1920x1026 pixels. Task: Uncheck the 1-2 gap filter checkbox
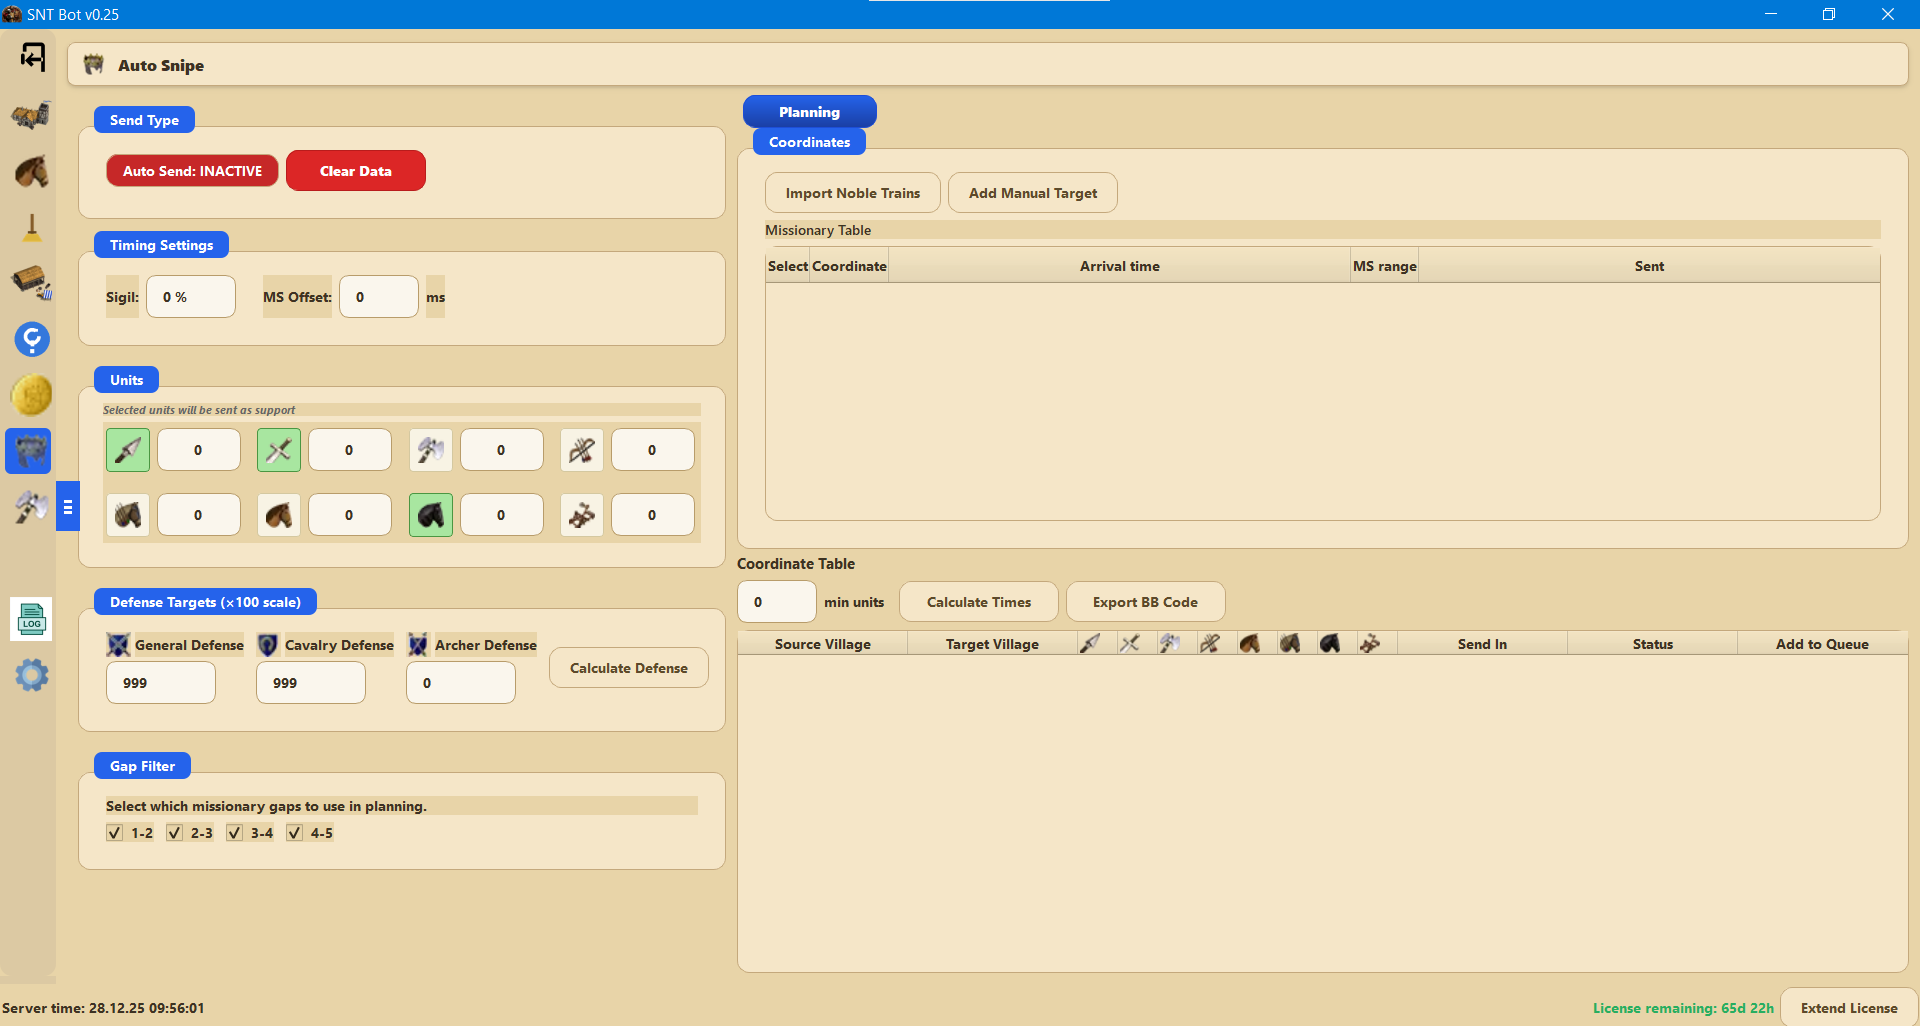(x=115, y=833)
